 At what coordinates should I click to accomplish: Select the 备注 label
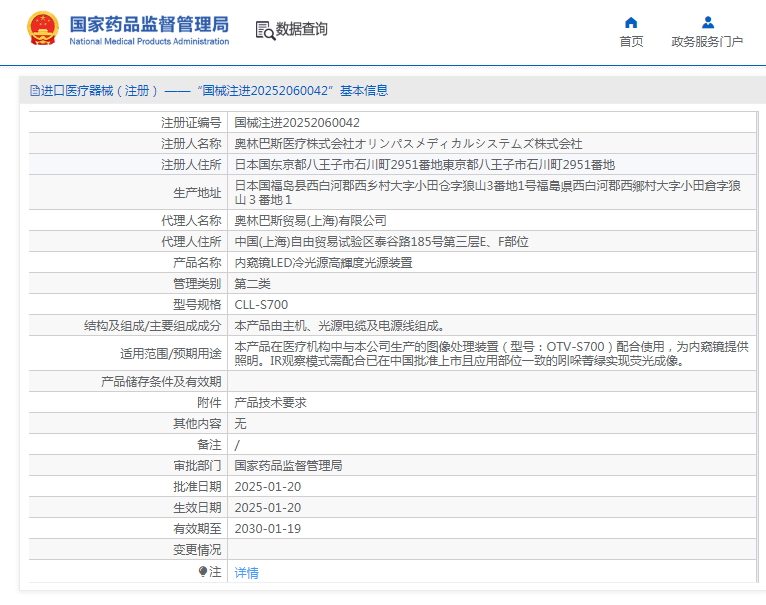pyautogui.click(x=209, y=444)
